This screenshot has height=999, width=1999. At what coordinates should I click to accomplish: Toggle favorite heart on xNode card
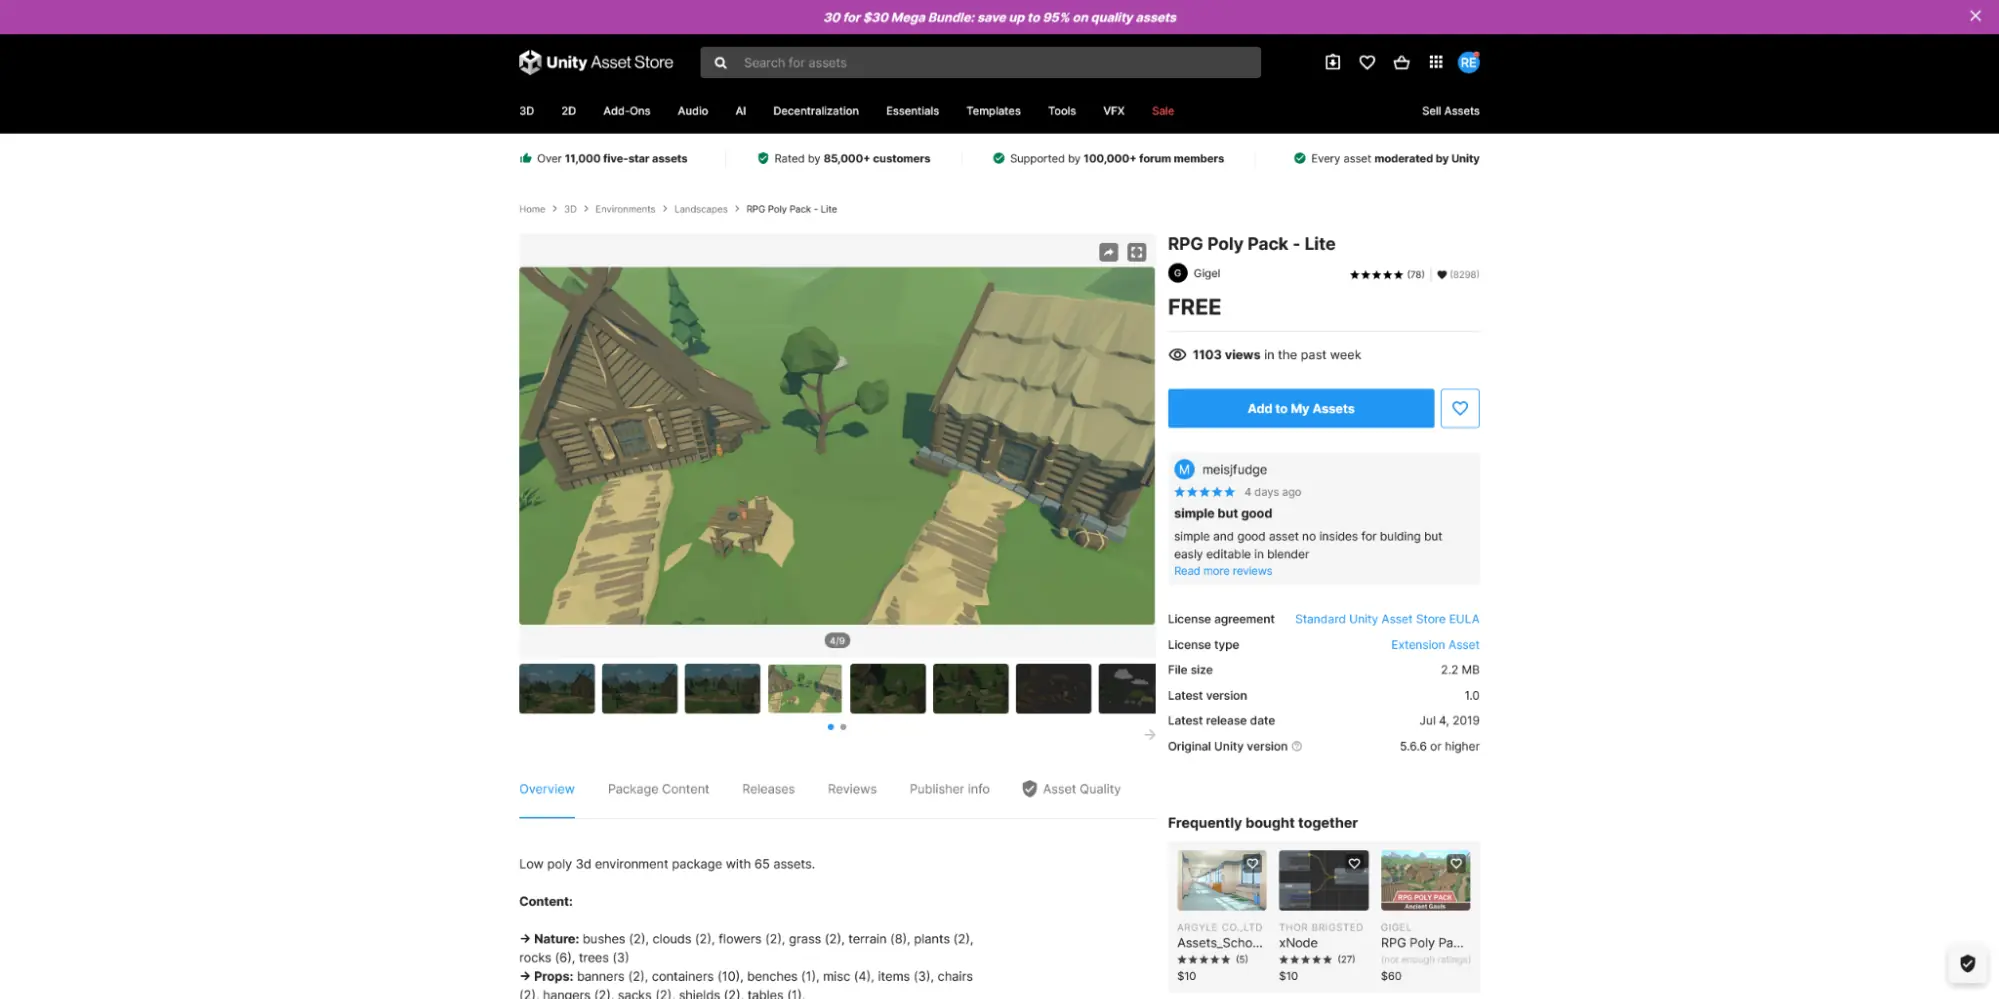click(1354, 863)
